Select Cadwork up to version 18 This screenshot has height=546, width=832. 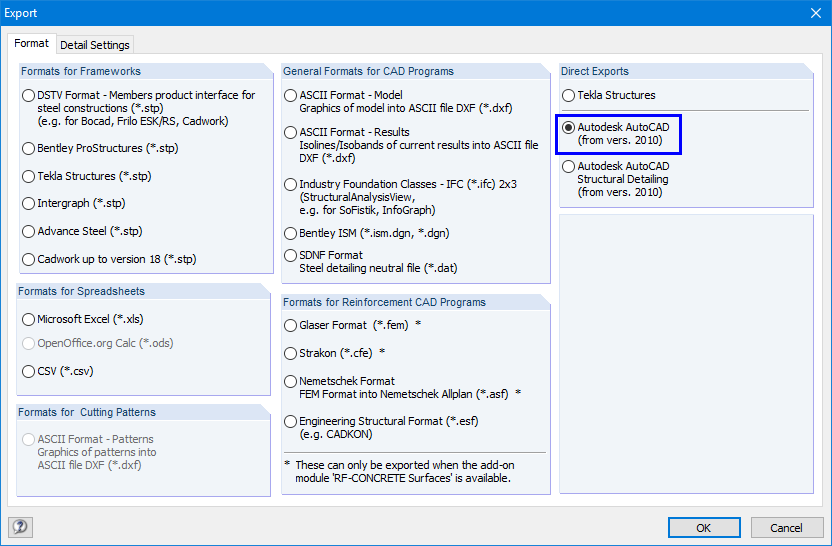[28, 260]
